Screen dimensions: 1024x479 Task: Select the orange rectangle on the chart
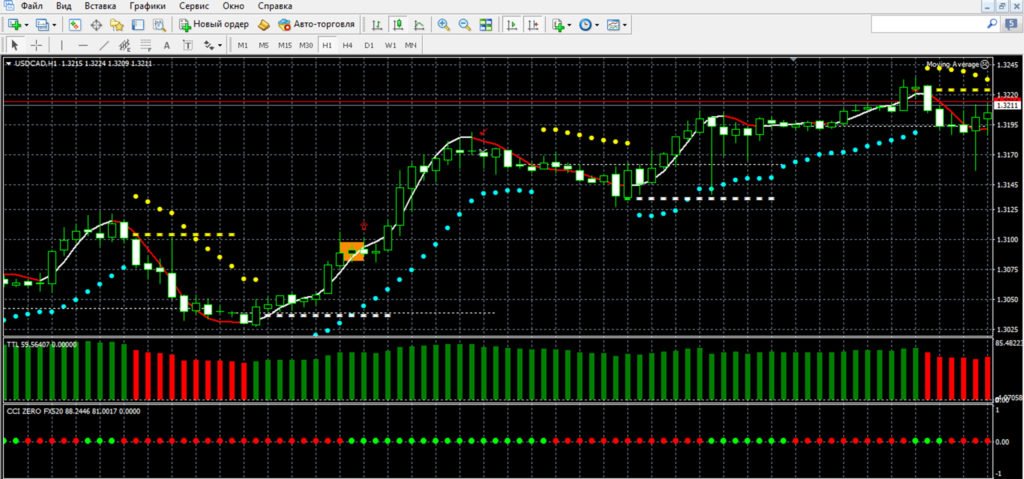pyautogui.click(x=352, y=252)
